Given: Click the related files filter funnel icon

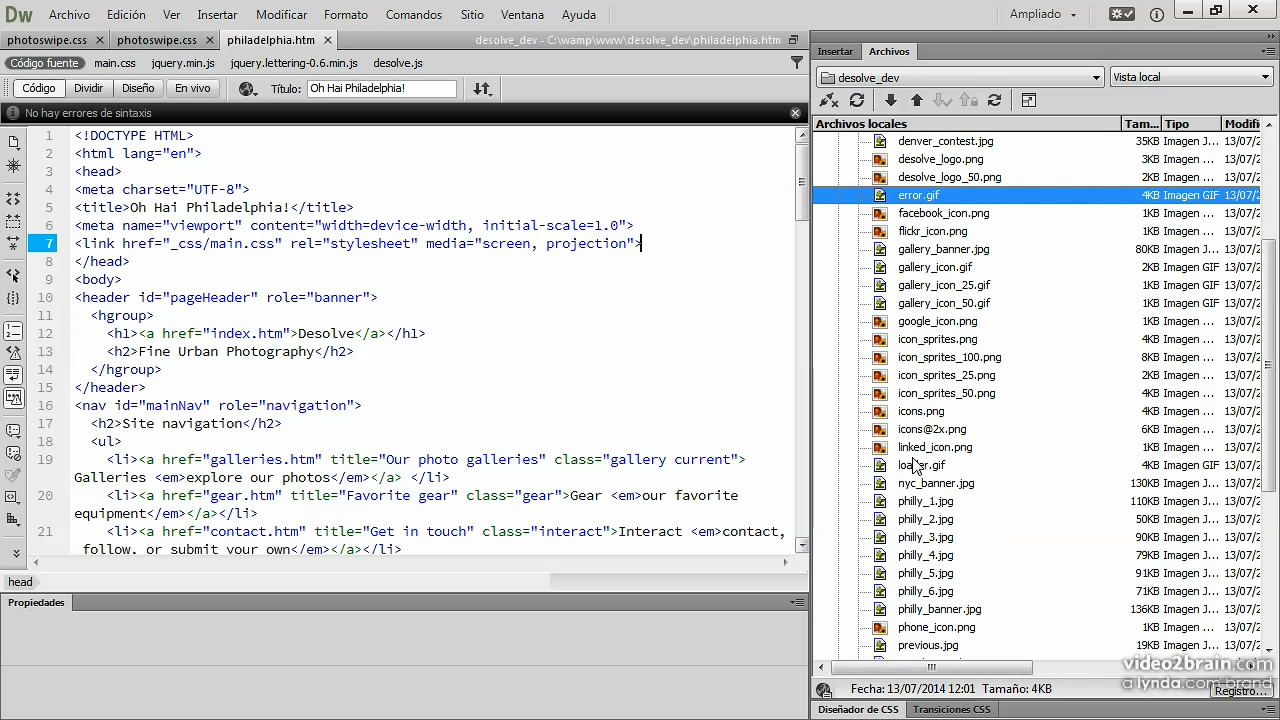Looking at the screenshot, I should click(796, 62).
